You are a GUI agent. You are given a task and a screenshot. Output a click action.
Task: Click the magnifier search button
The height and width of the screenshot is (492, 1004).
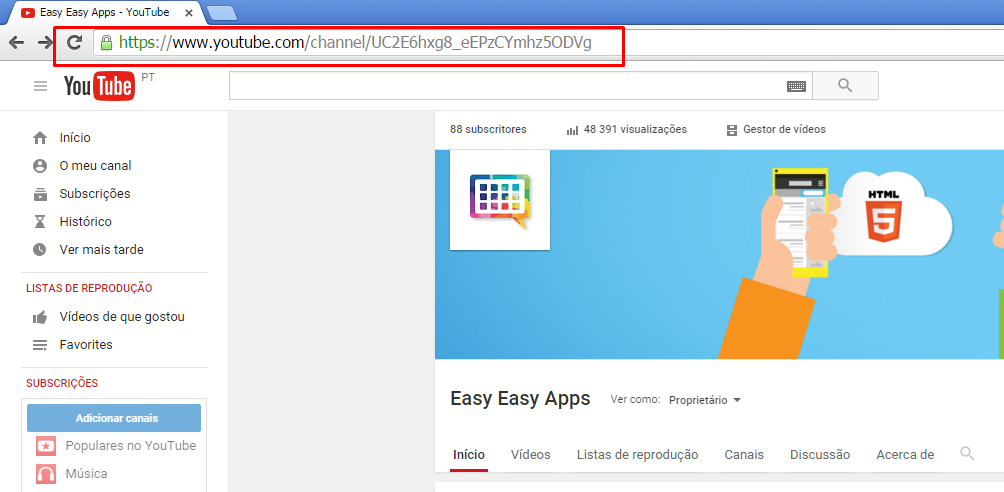[x=845, y=86]
